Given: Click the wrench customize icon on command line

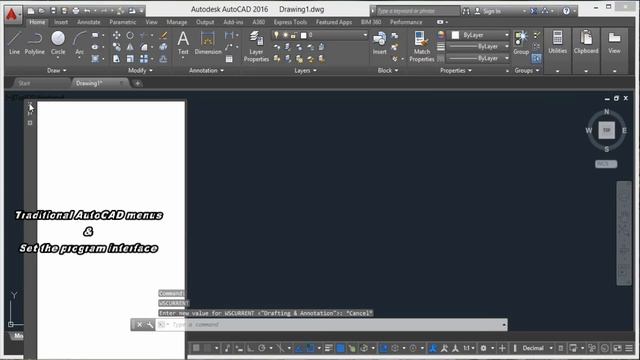Looking at the screenshot, I should tap(150, 325).
